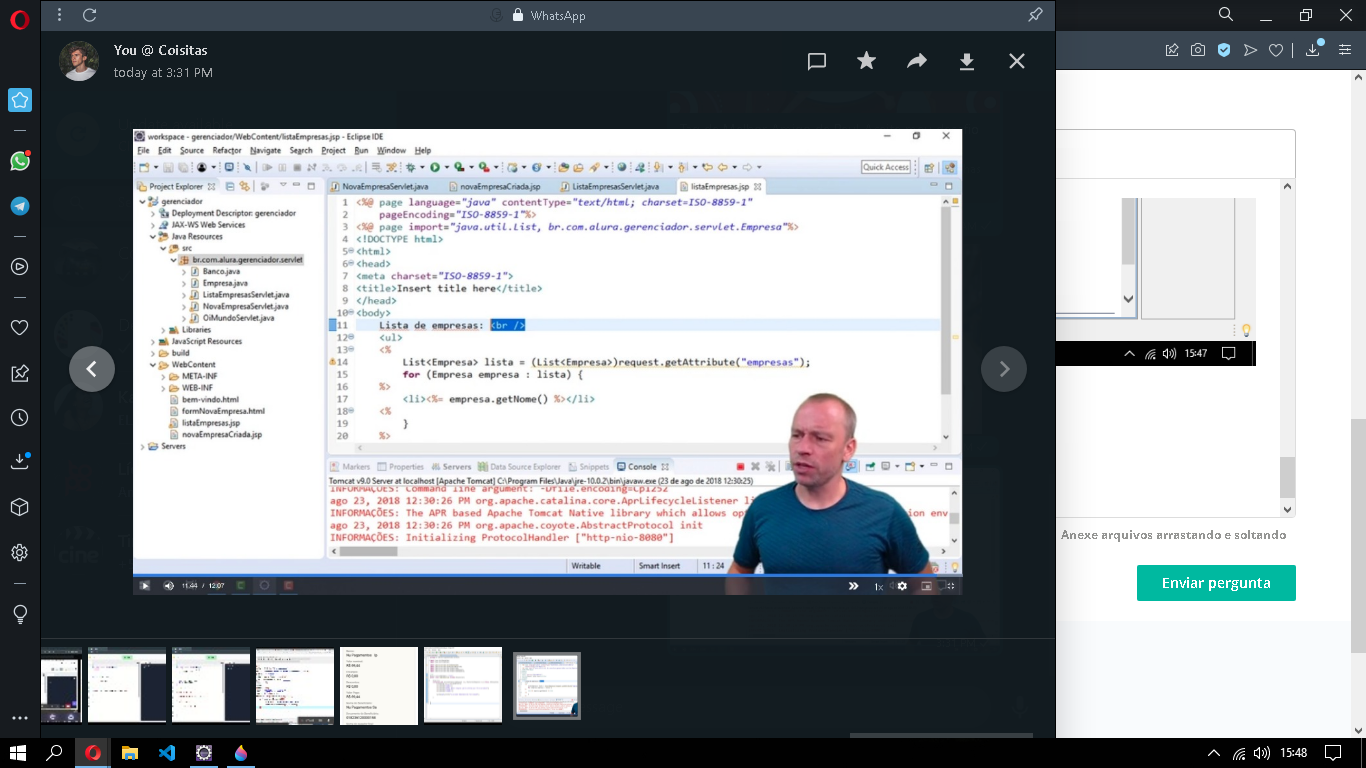Open the Workspaces icon in Opera sidebar
1366x768 pixels.
tap(20, 100)
